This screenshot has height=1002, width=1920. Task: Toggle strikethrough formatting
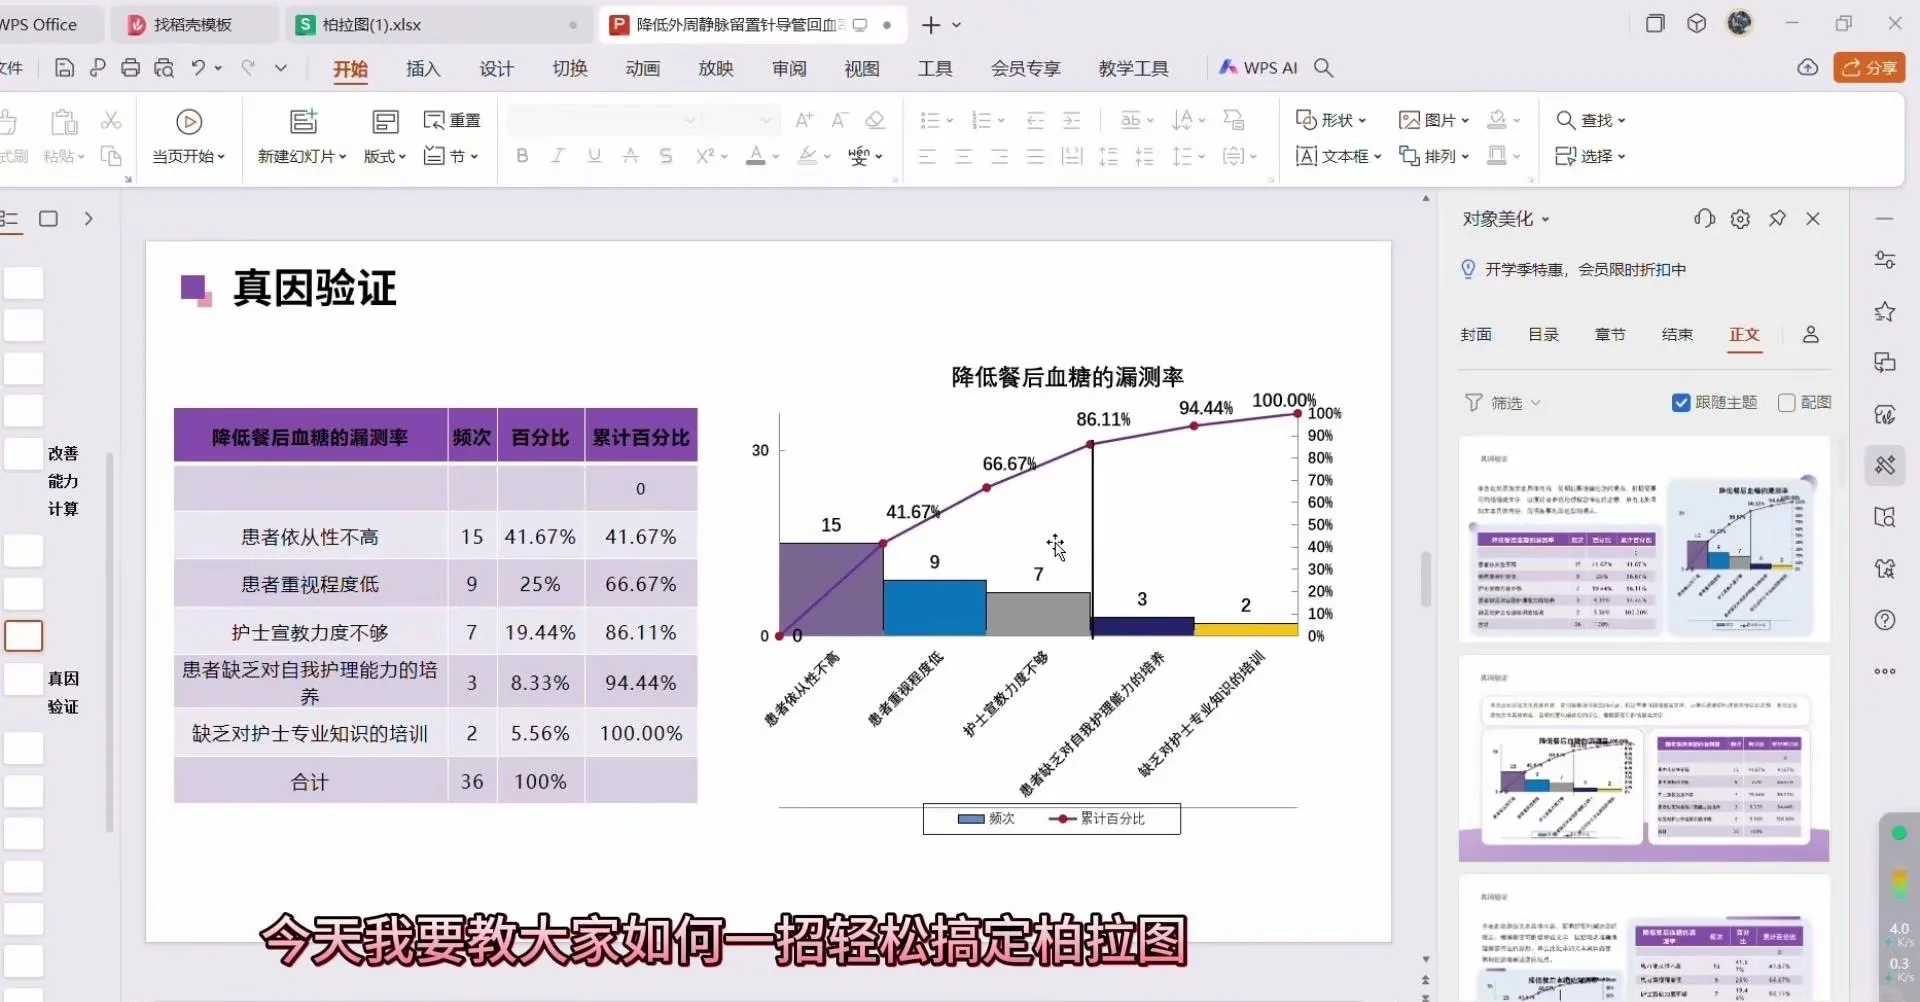click(630, 156)
